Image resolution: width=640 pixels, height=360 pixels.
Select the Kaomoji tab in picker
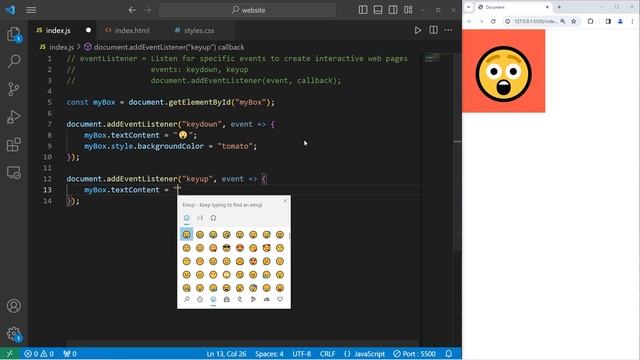(200, 218)
